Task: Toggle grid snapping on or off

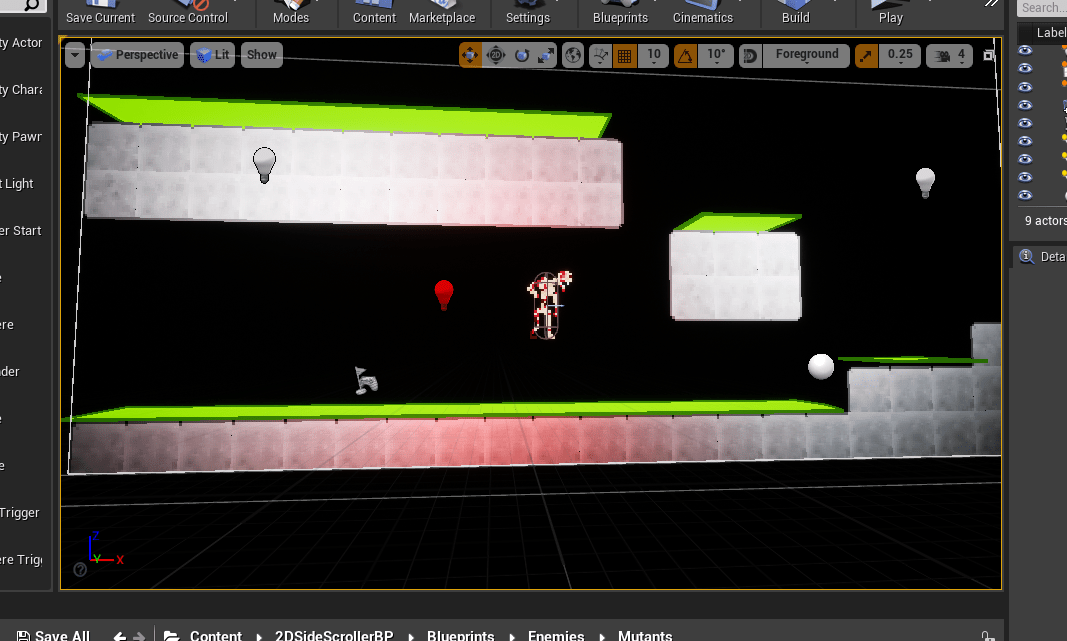Action: 625,56
